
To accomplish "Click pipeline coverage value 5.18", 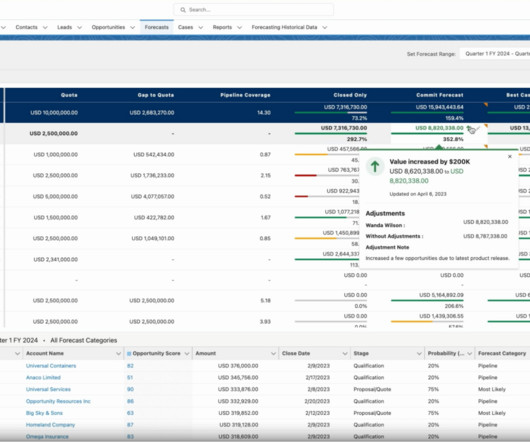I will click(x=265, y=300).
